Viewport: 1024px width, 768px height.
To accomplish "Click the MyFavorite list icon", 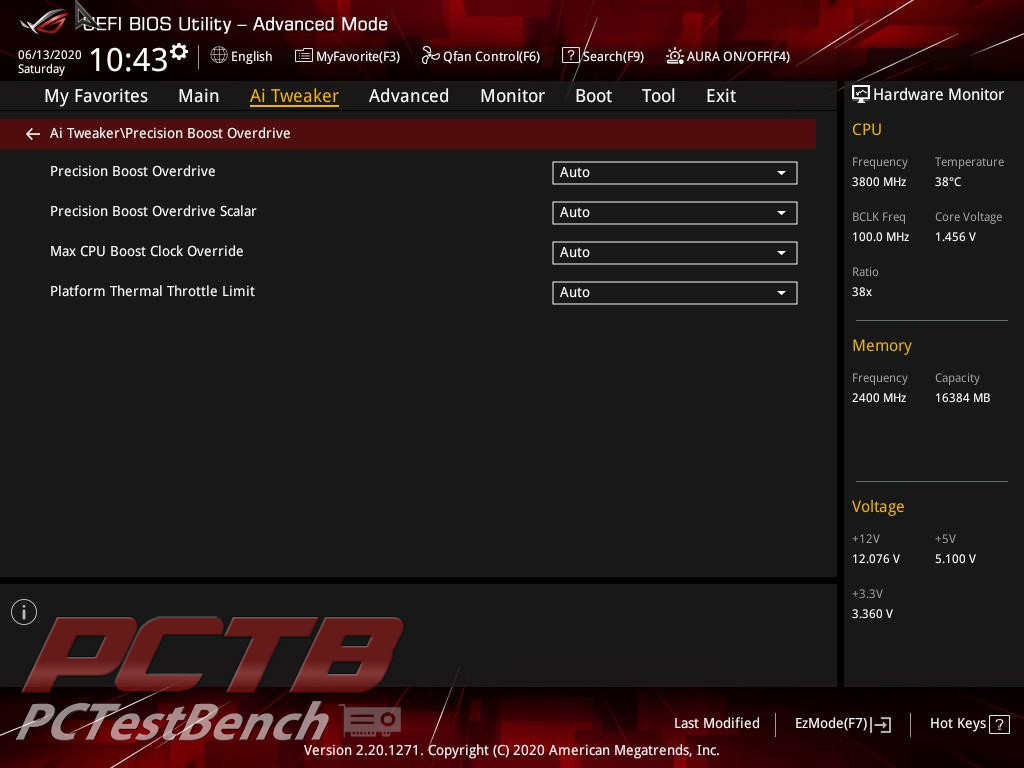I will pos(304,56).
